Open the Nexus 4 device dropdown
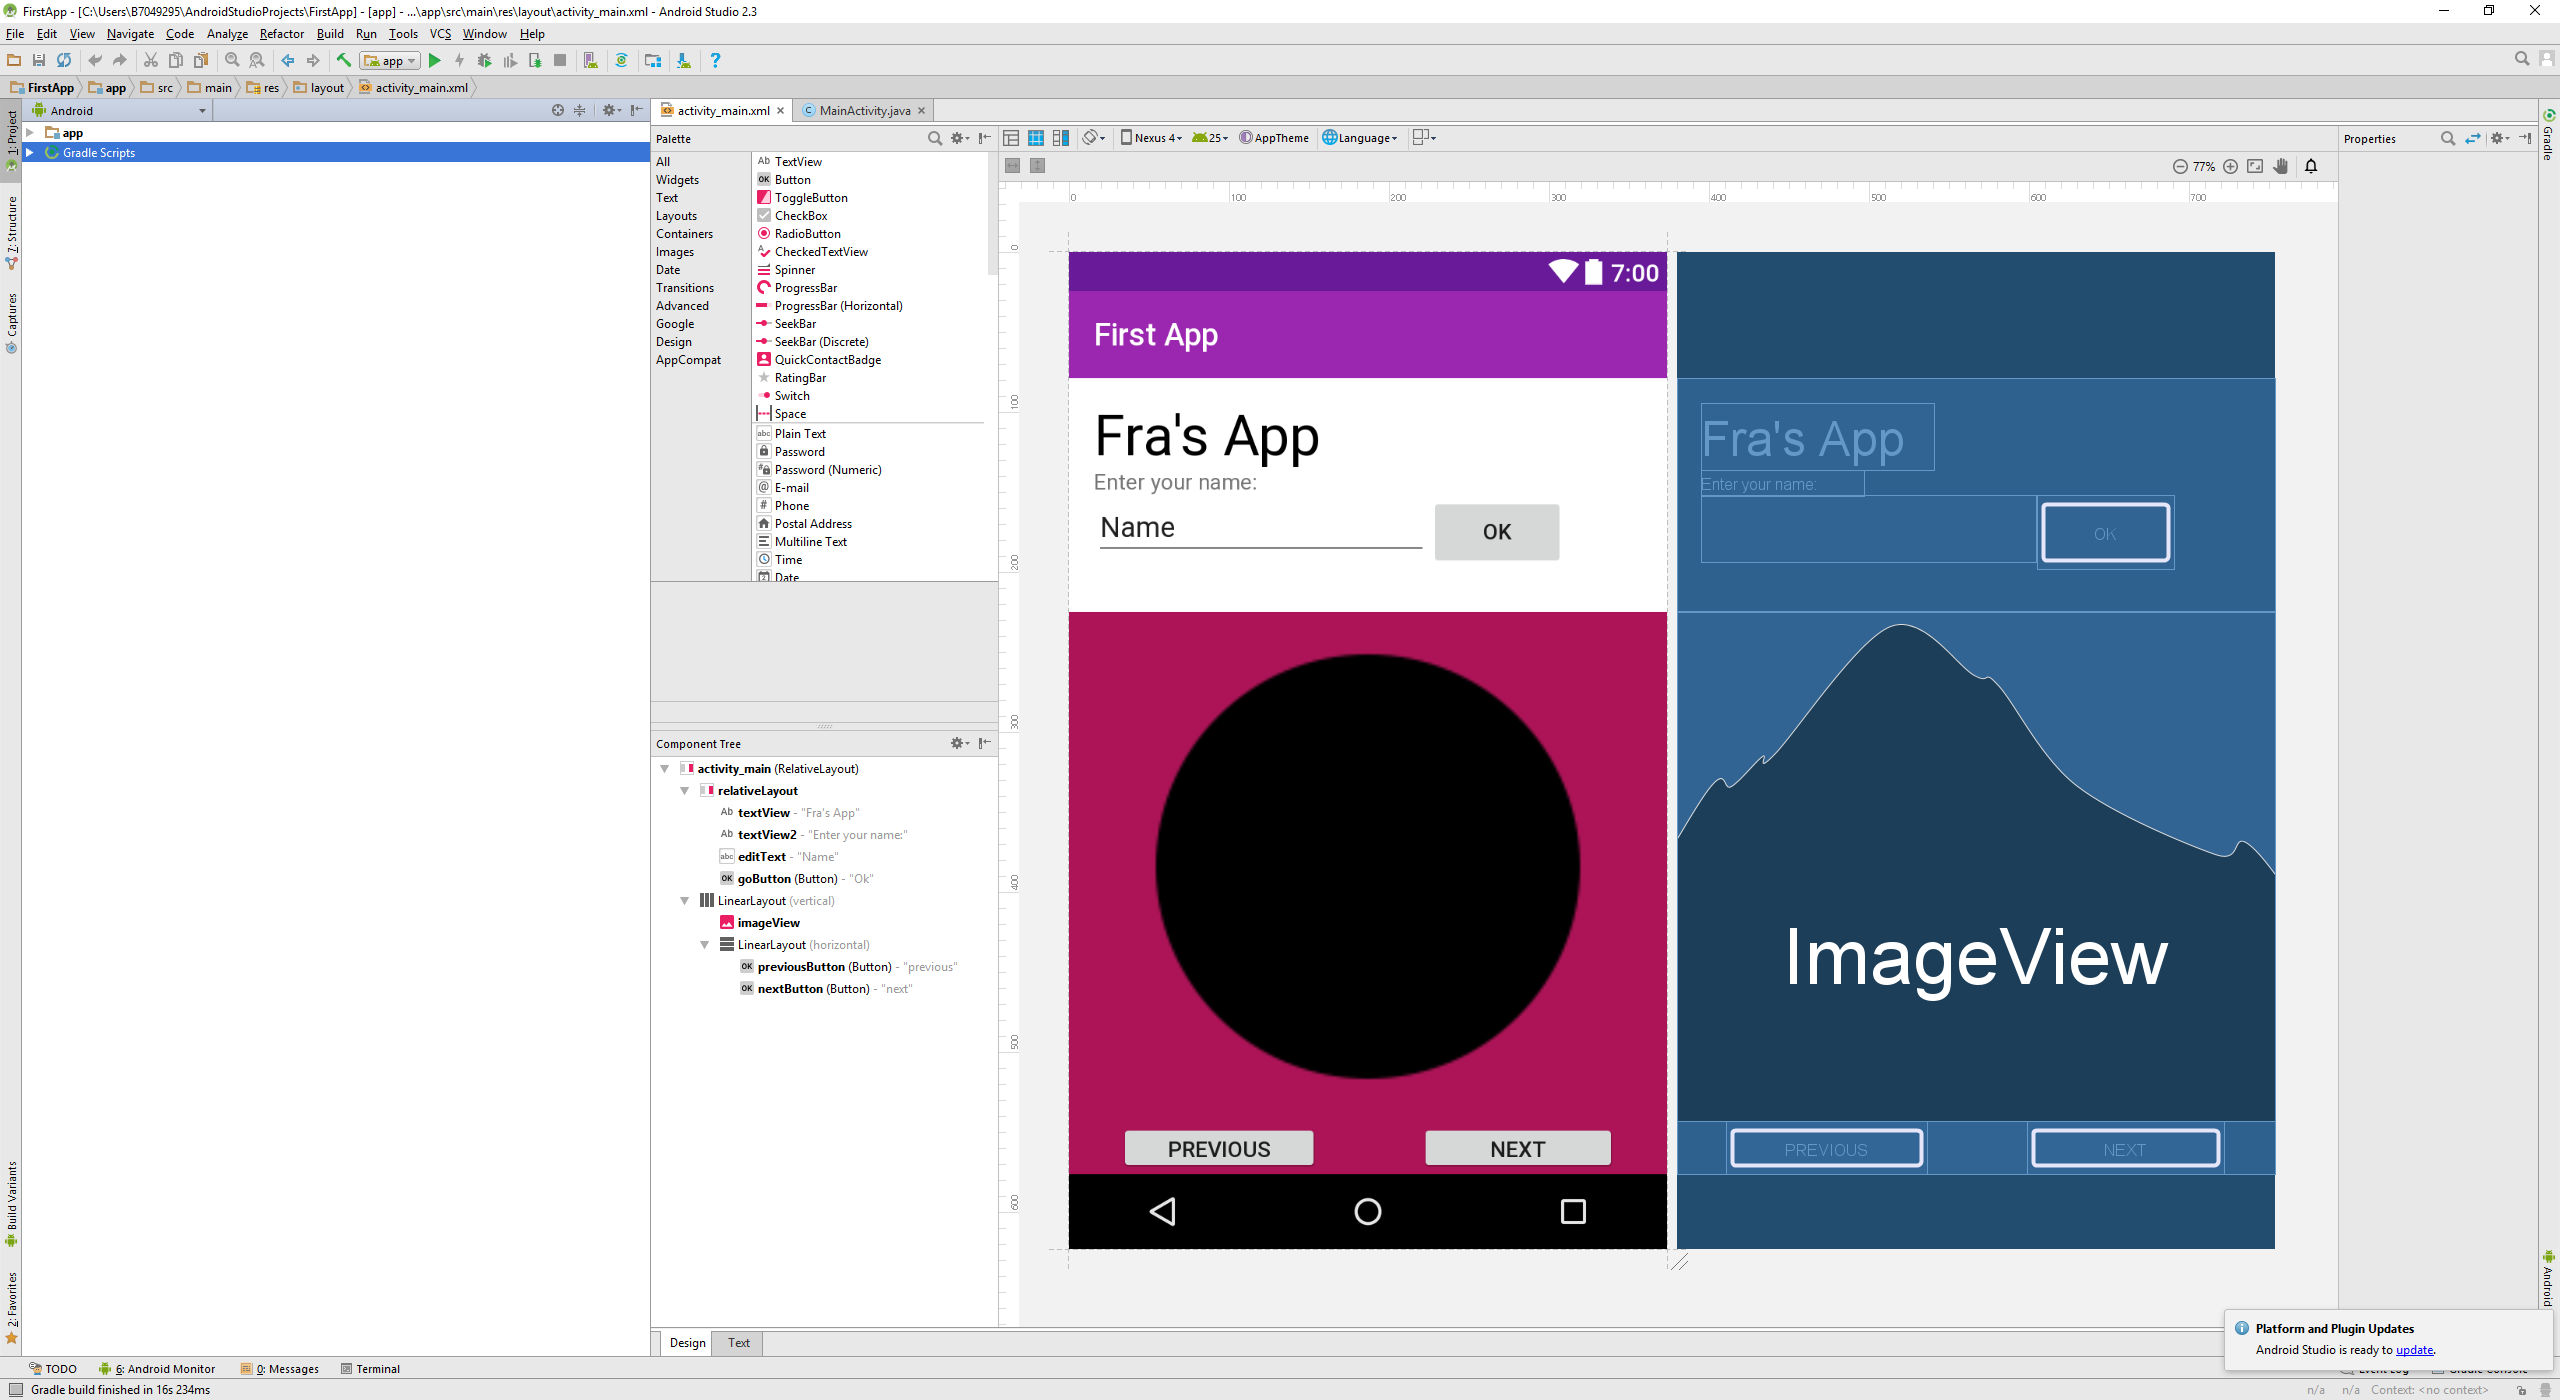 pyautogui.click(x=1151, y=138)
